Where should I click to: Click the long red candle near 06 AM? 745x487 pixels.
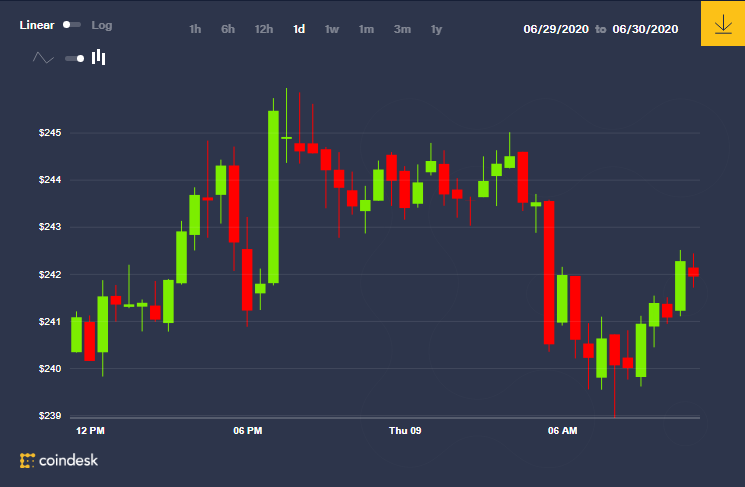click(549, 272)
